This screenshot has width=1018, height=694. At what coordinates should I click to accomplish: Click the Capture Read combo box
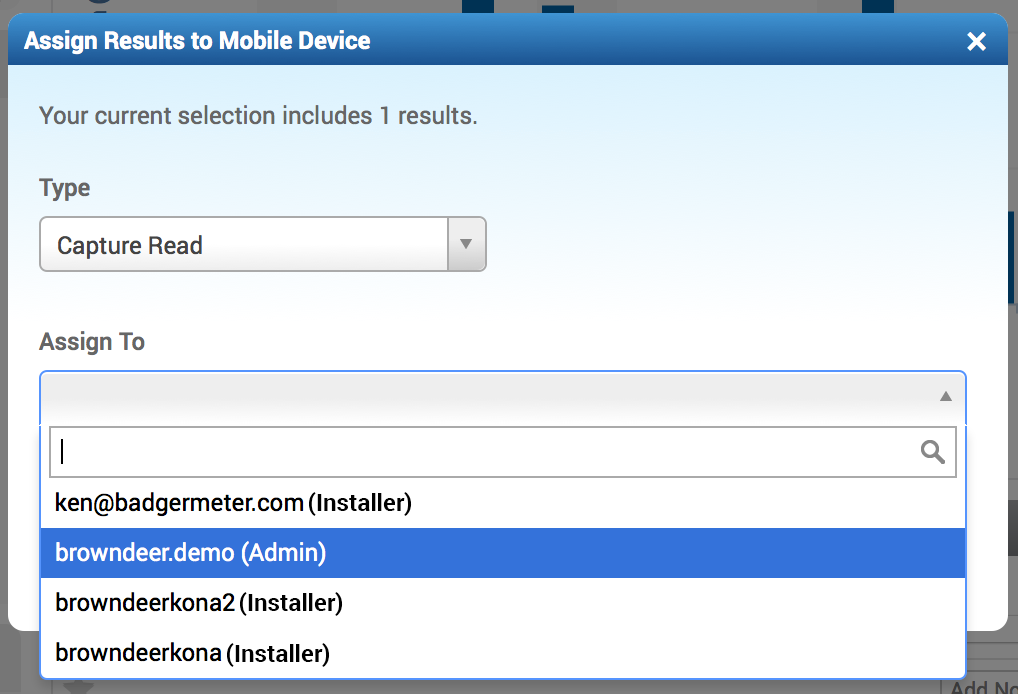point(245,245)
